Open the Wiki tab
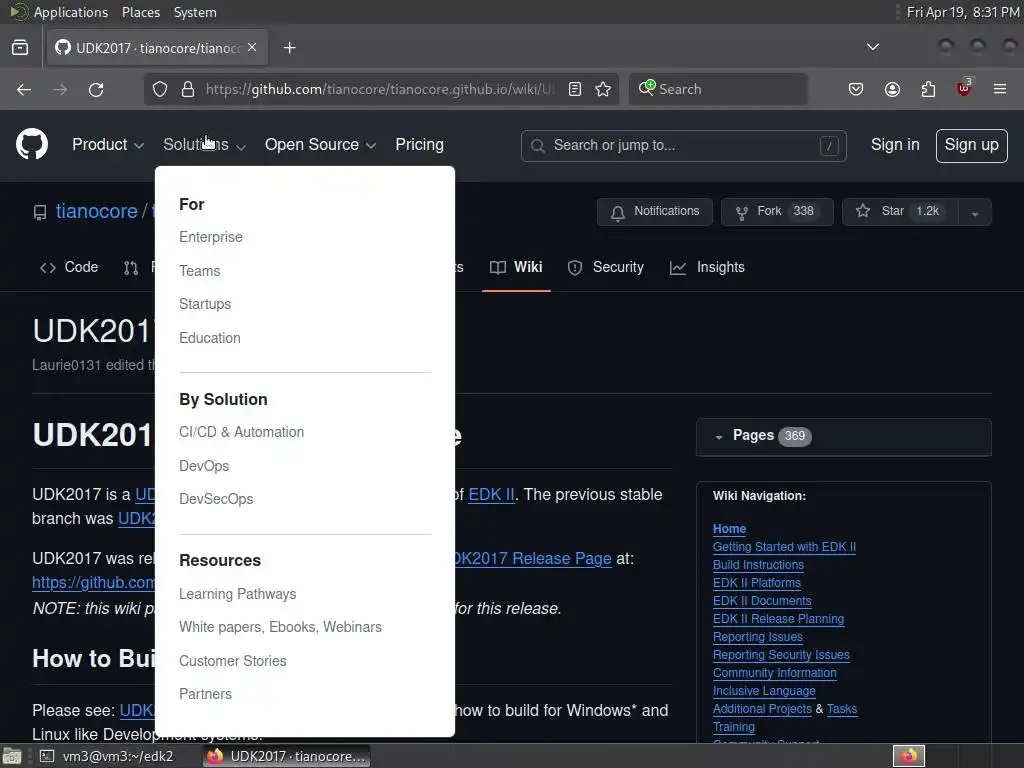The height and width of the screenshot is (768, 1024). tap(516, 267)
